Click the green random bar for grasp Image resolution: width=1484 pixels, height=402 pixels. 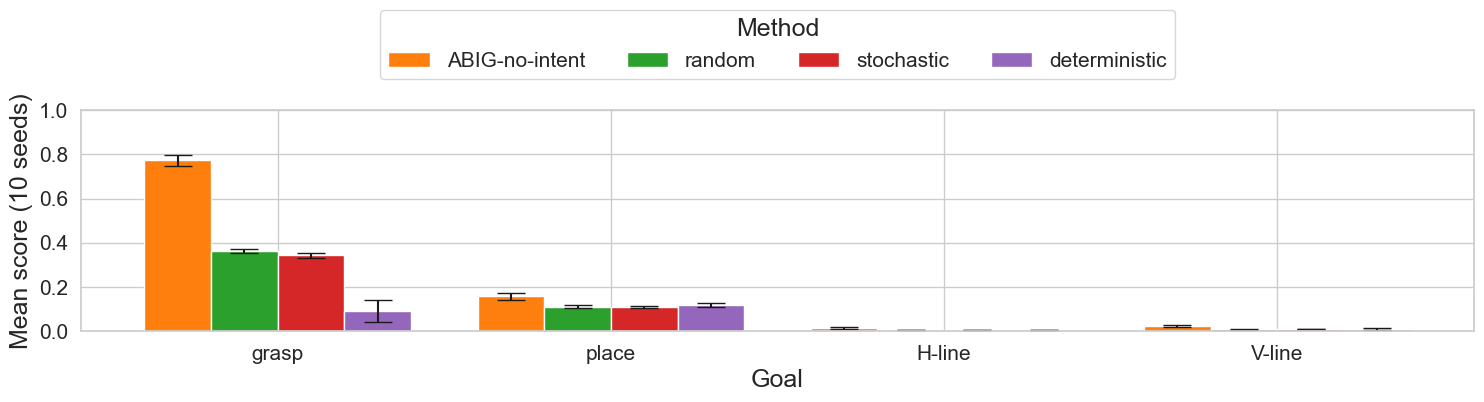click(244, 291)
